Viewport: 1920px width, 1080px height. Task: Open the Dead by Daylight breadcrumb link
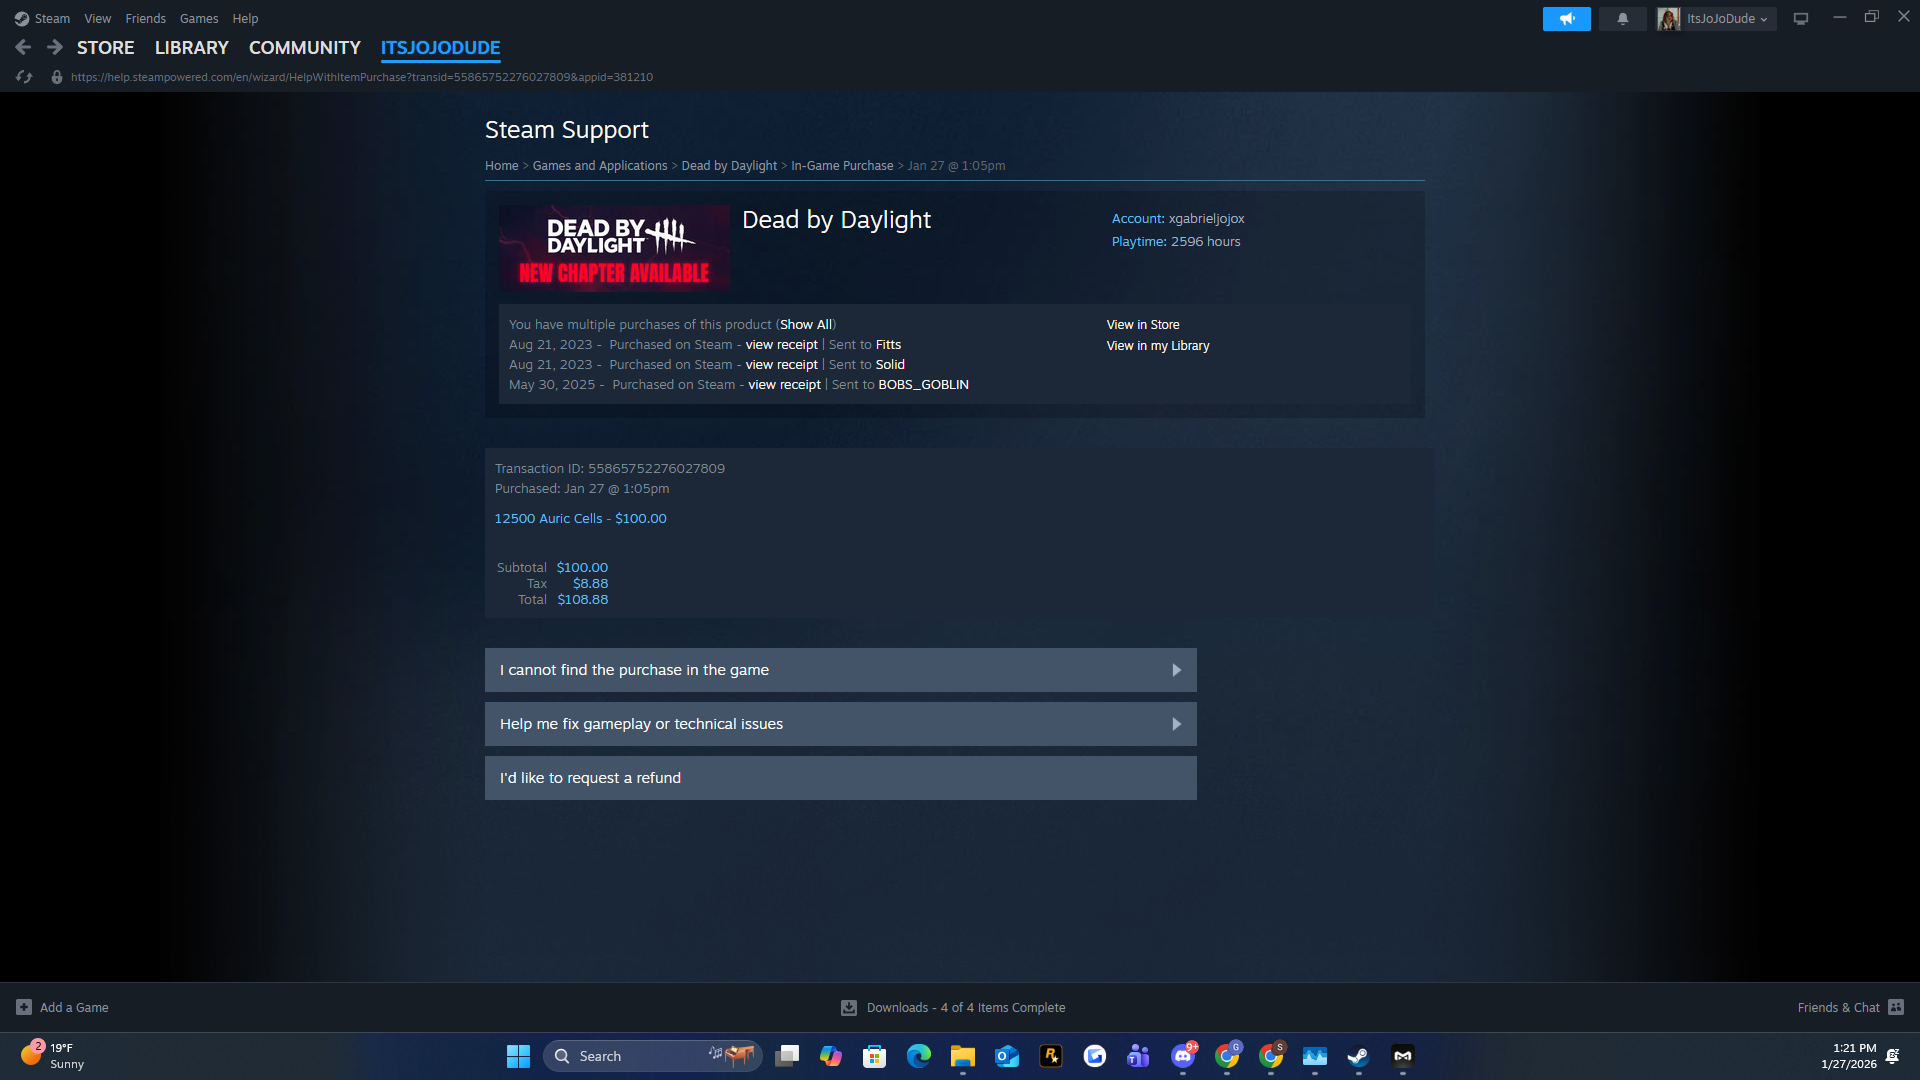point(729,166)
